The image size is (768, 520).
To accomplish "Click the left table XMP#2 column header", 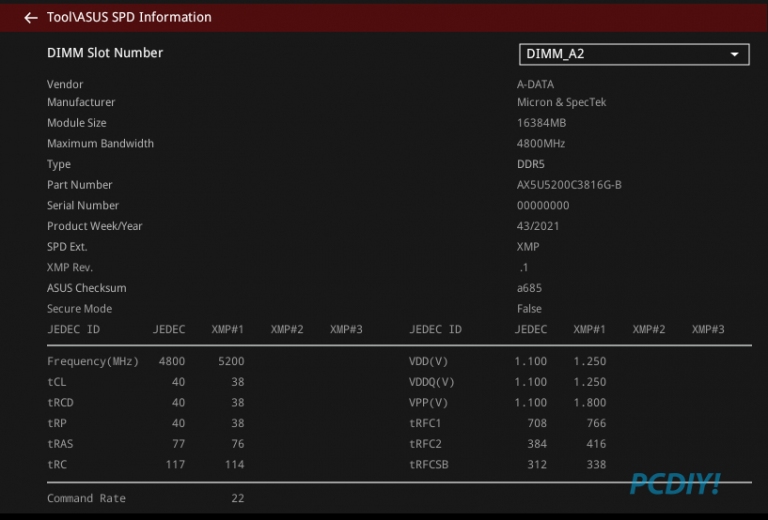I will 287,330.
